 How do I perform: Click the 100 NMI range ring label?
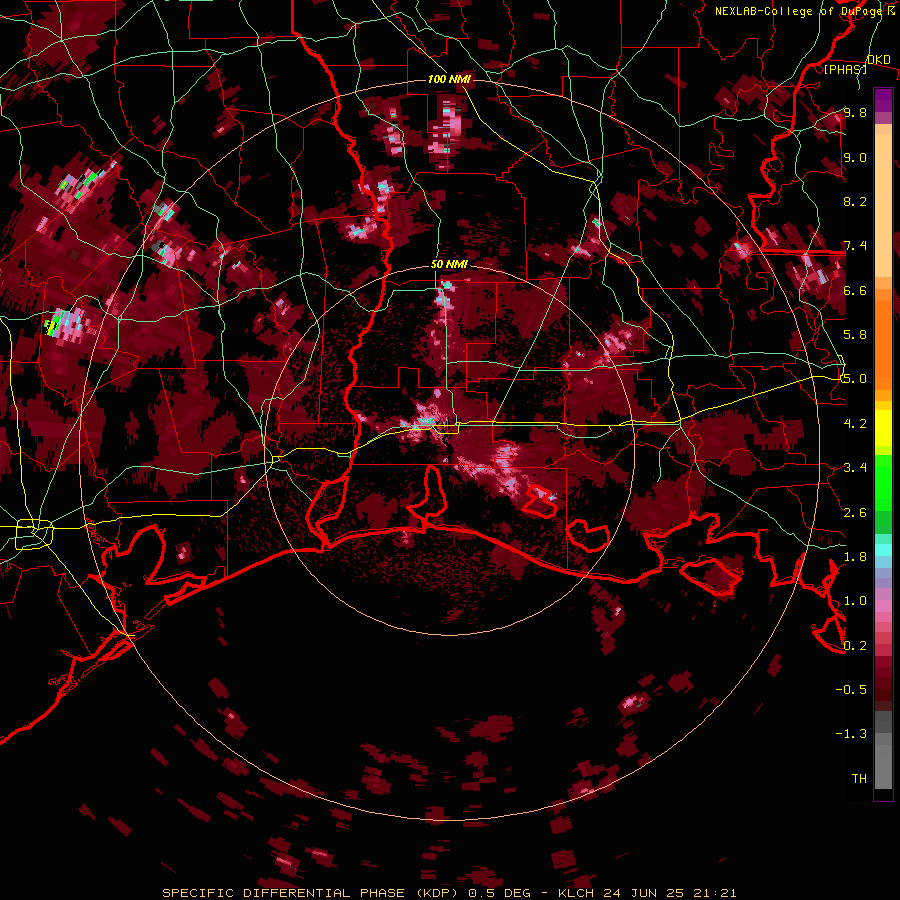[x=449, y=79]
